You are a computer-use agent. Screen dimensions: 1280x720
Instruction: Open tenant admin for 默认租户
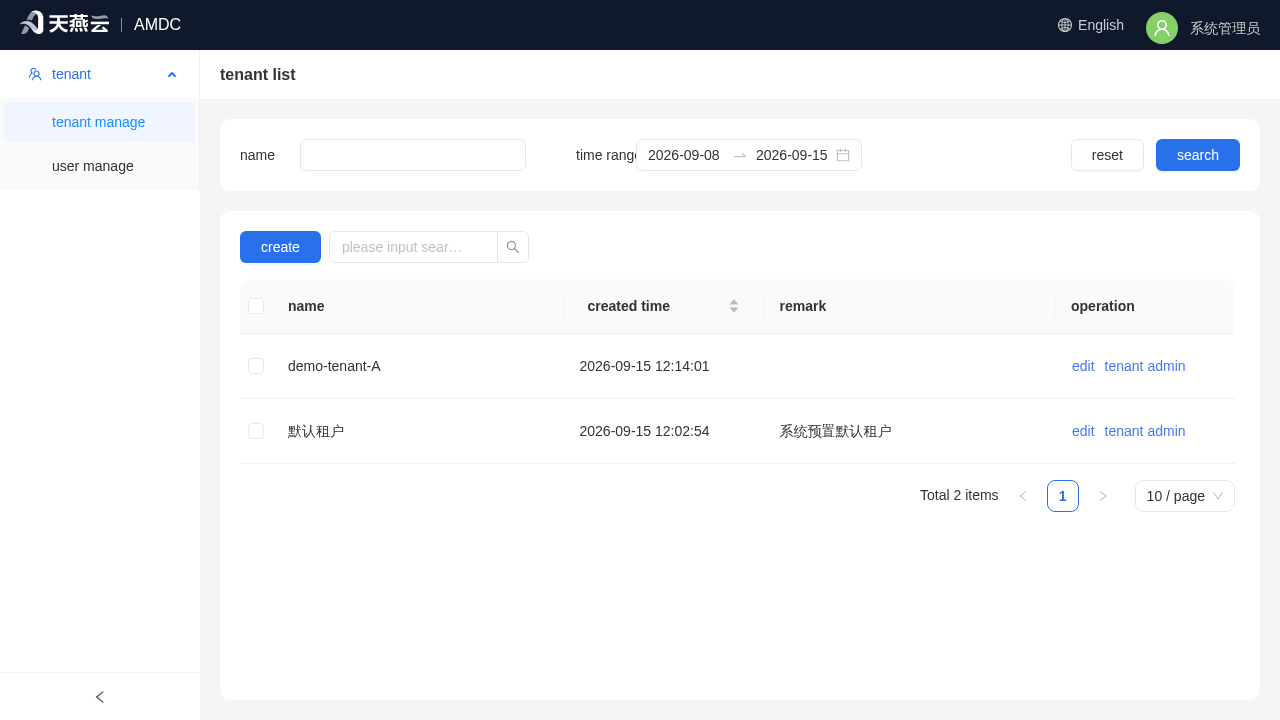pyautogui.click(x=1145, y=431)
